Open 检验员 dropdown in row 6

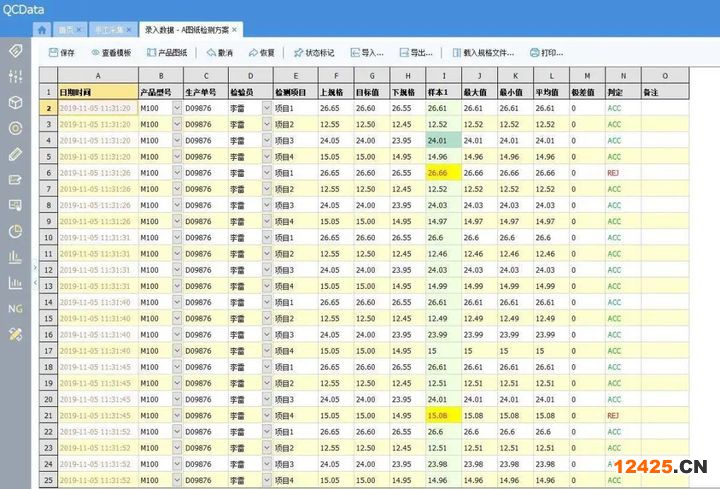(267, 173)
